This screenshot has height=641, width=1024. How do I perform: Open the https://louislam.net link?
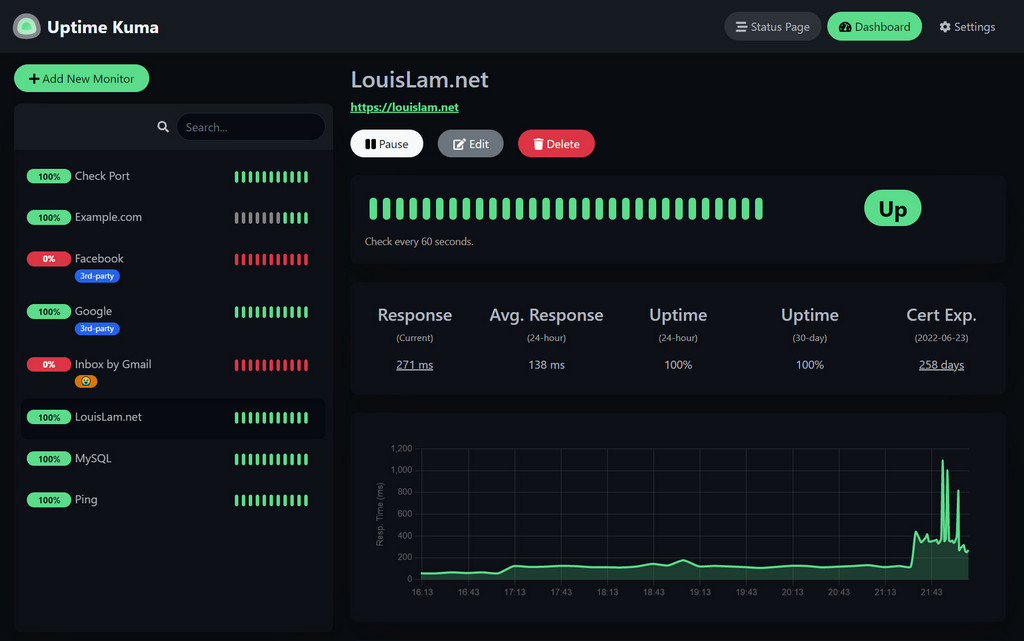click(404, 107)
